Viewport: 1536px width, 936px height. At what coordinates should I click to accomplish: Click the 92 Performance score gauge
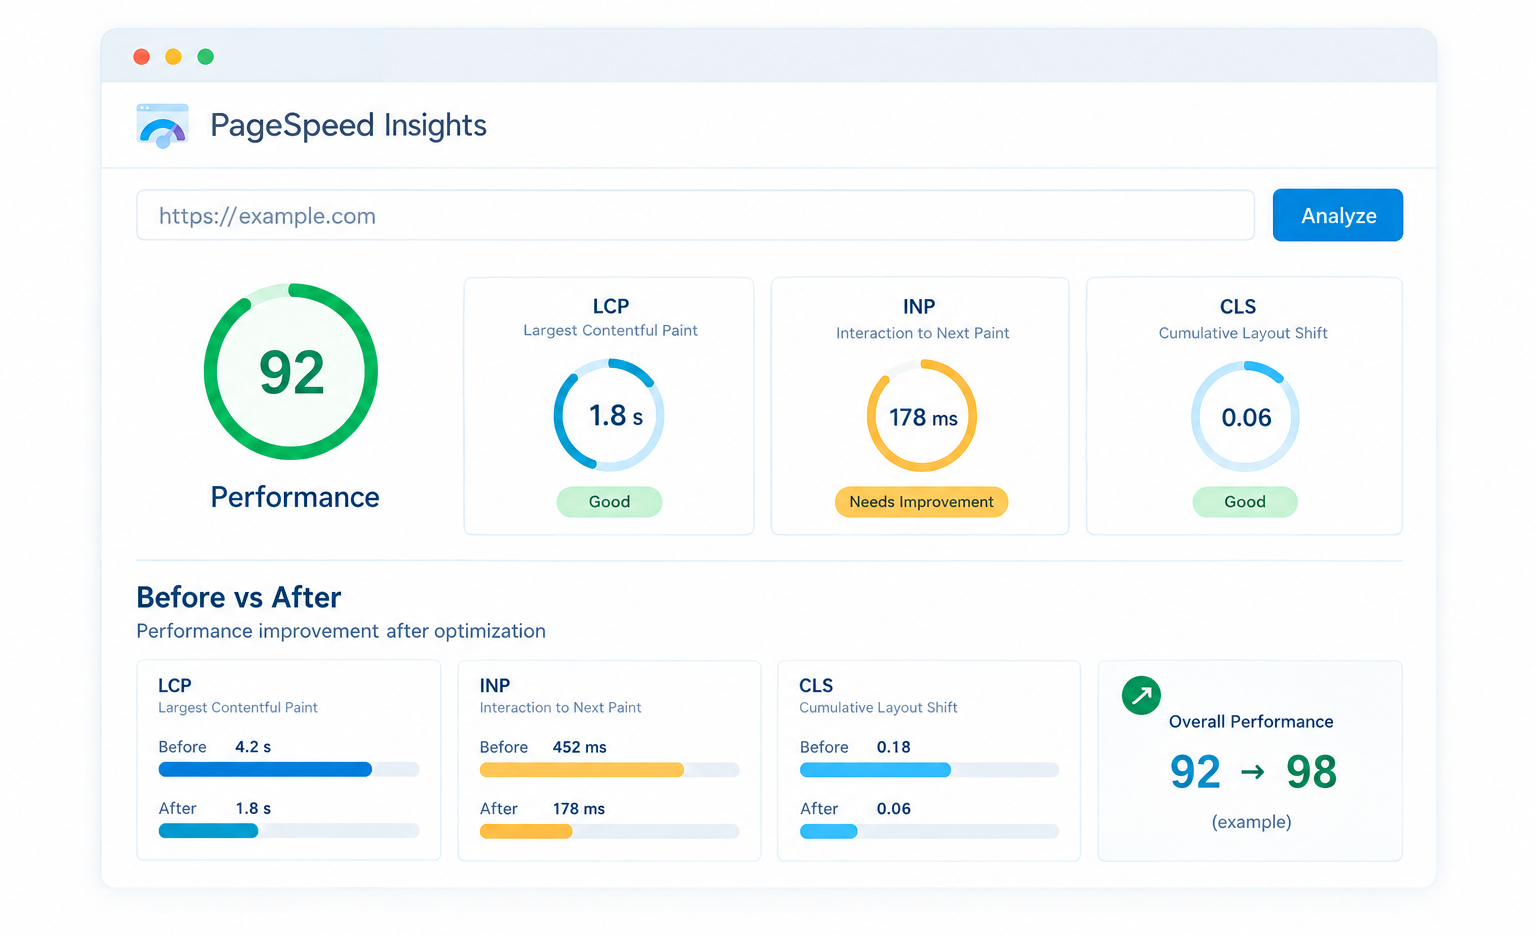pyautogui.click(x=291, y=372)
